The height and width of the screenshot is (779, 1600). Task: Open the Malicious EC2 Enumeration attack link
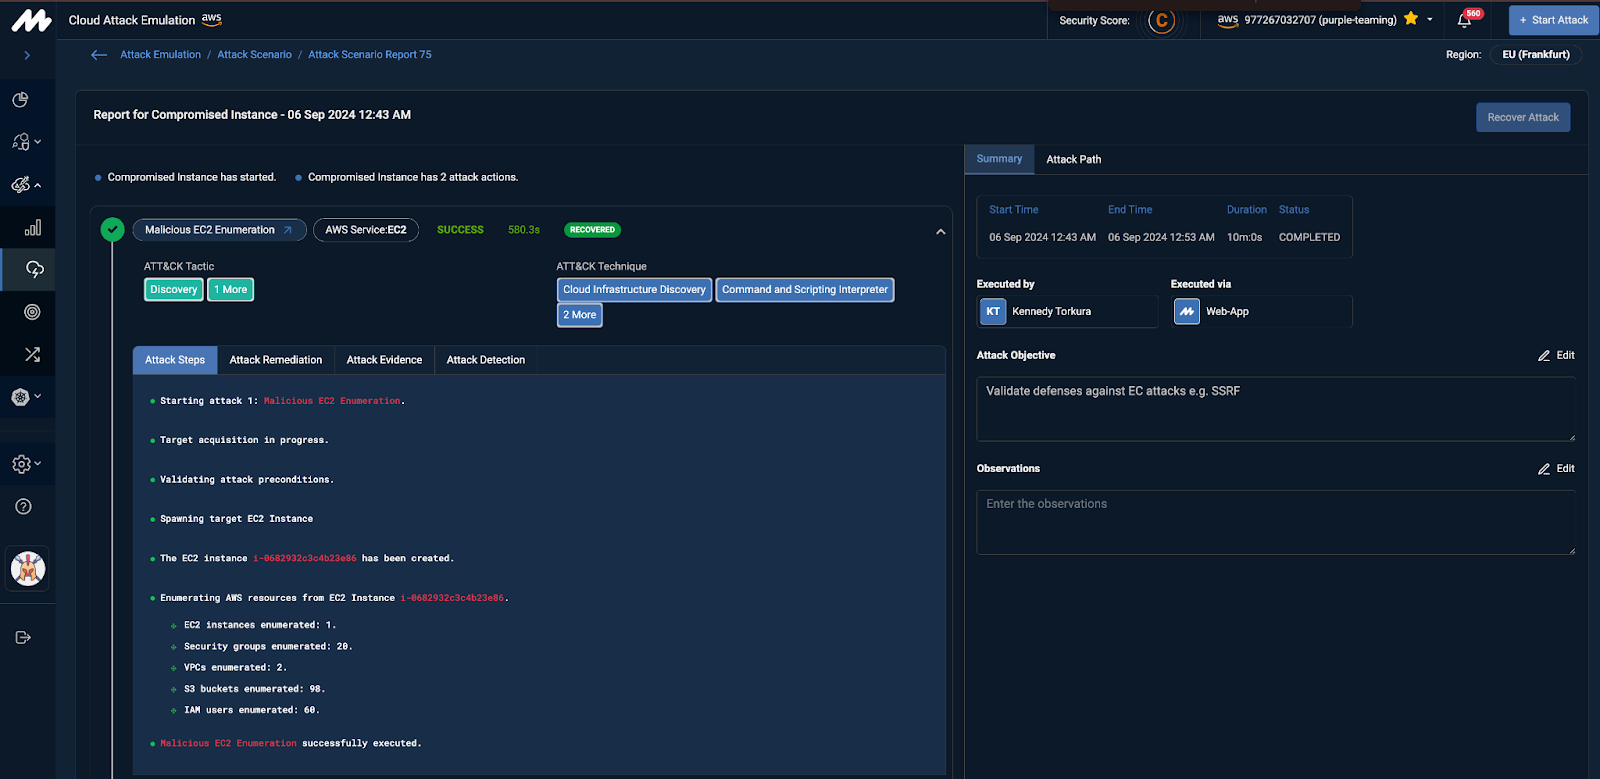pos(219,230)
